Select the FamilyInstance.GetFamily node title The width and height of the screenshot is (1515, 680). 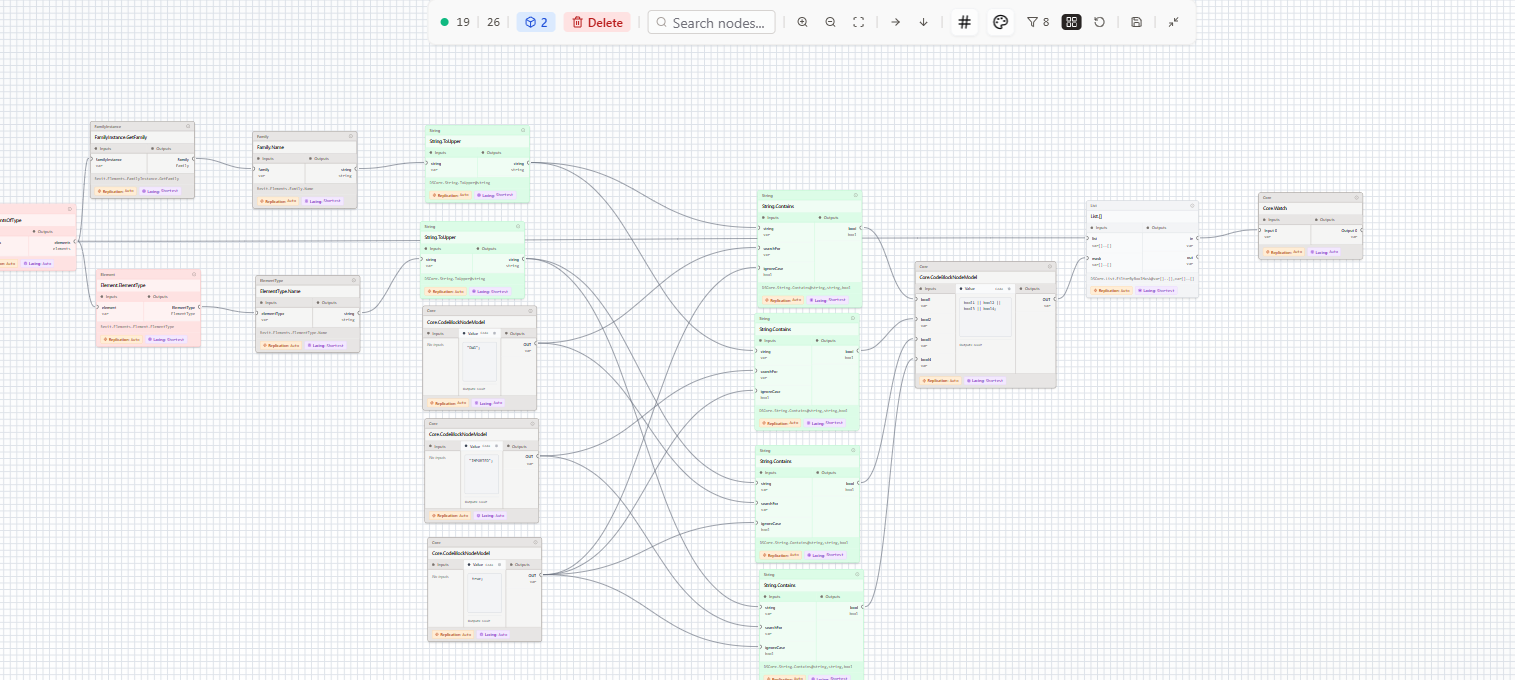pyautogui.click(x=121, y=137)
